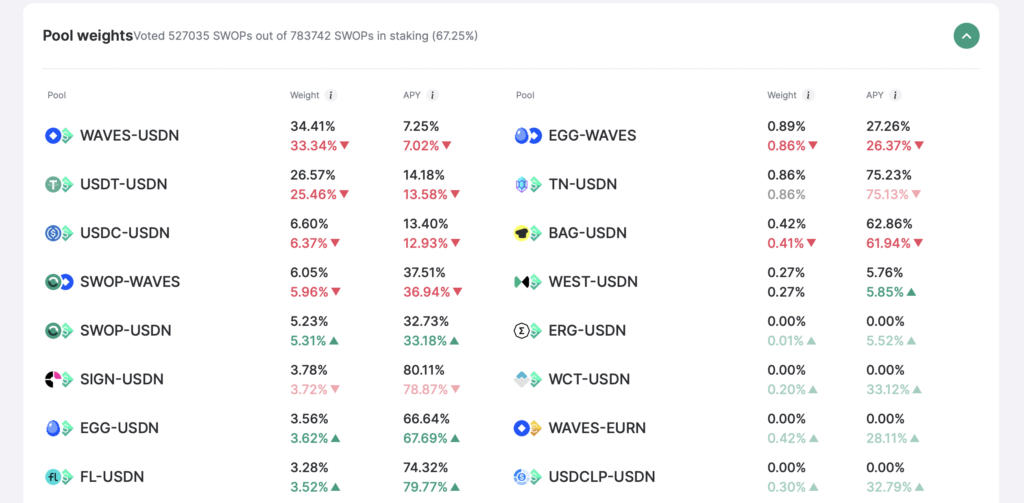
Task: Click the 61.94% predicted APY of BAG-USDN
Action: pos(889,243)
